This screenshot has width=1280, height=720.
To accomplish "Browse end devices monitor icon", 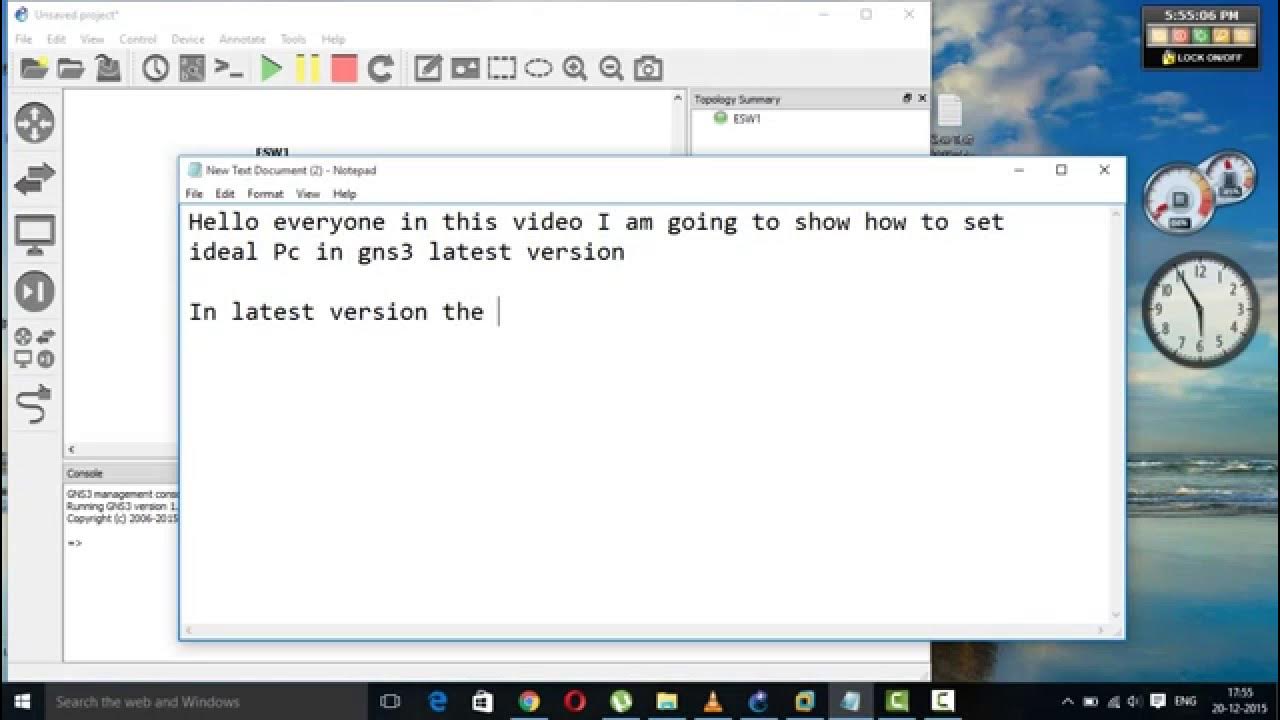I will pos(35,236).
